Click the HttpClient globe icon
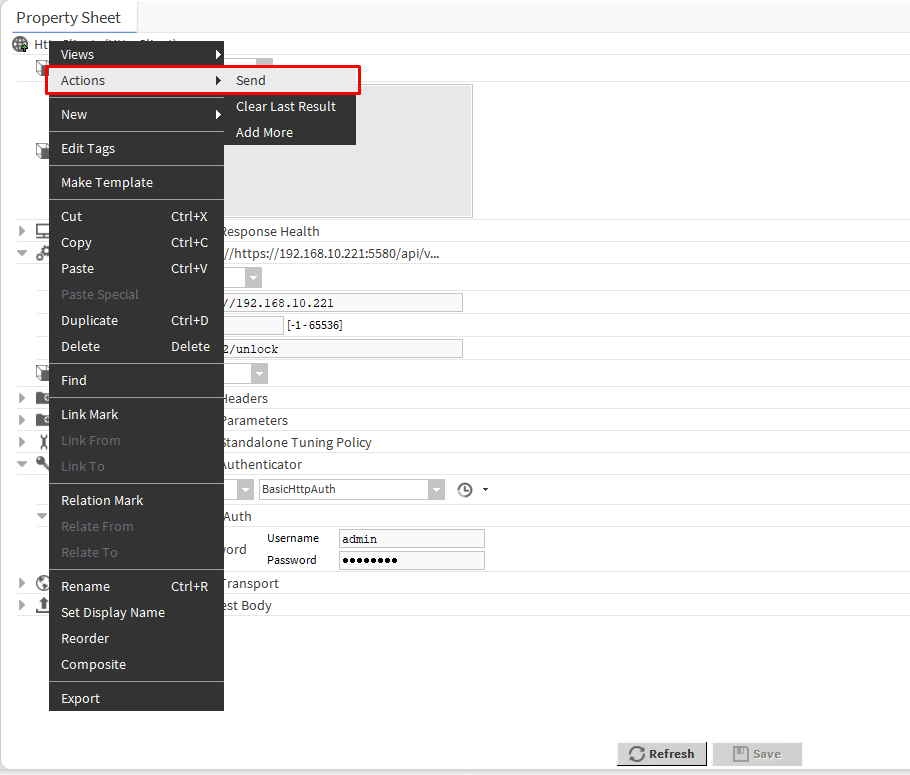This screenshot has height=775, width=910. pos(20,45)
